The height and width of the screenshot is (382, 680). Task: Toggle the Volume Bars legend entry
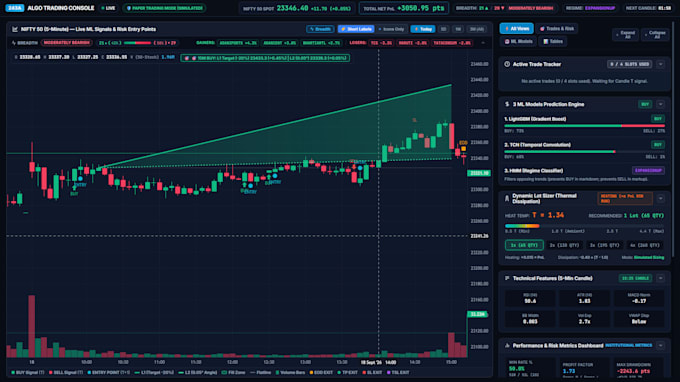coord(291,372)
